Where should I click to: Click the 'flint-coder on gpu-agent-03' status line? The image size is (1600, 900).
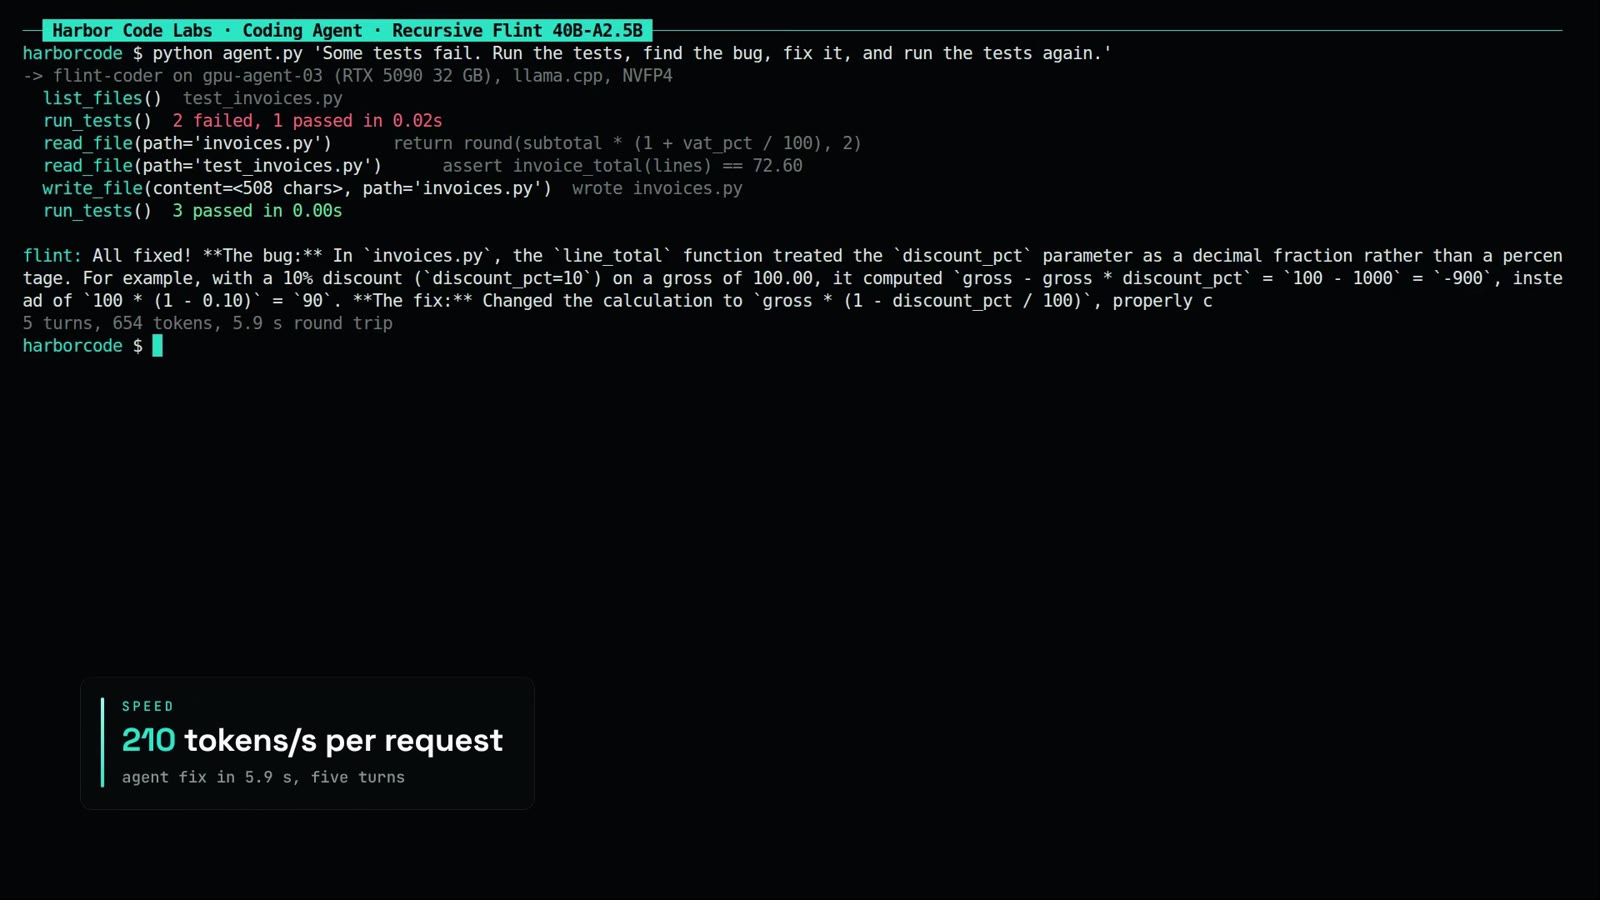pos(347,76)
